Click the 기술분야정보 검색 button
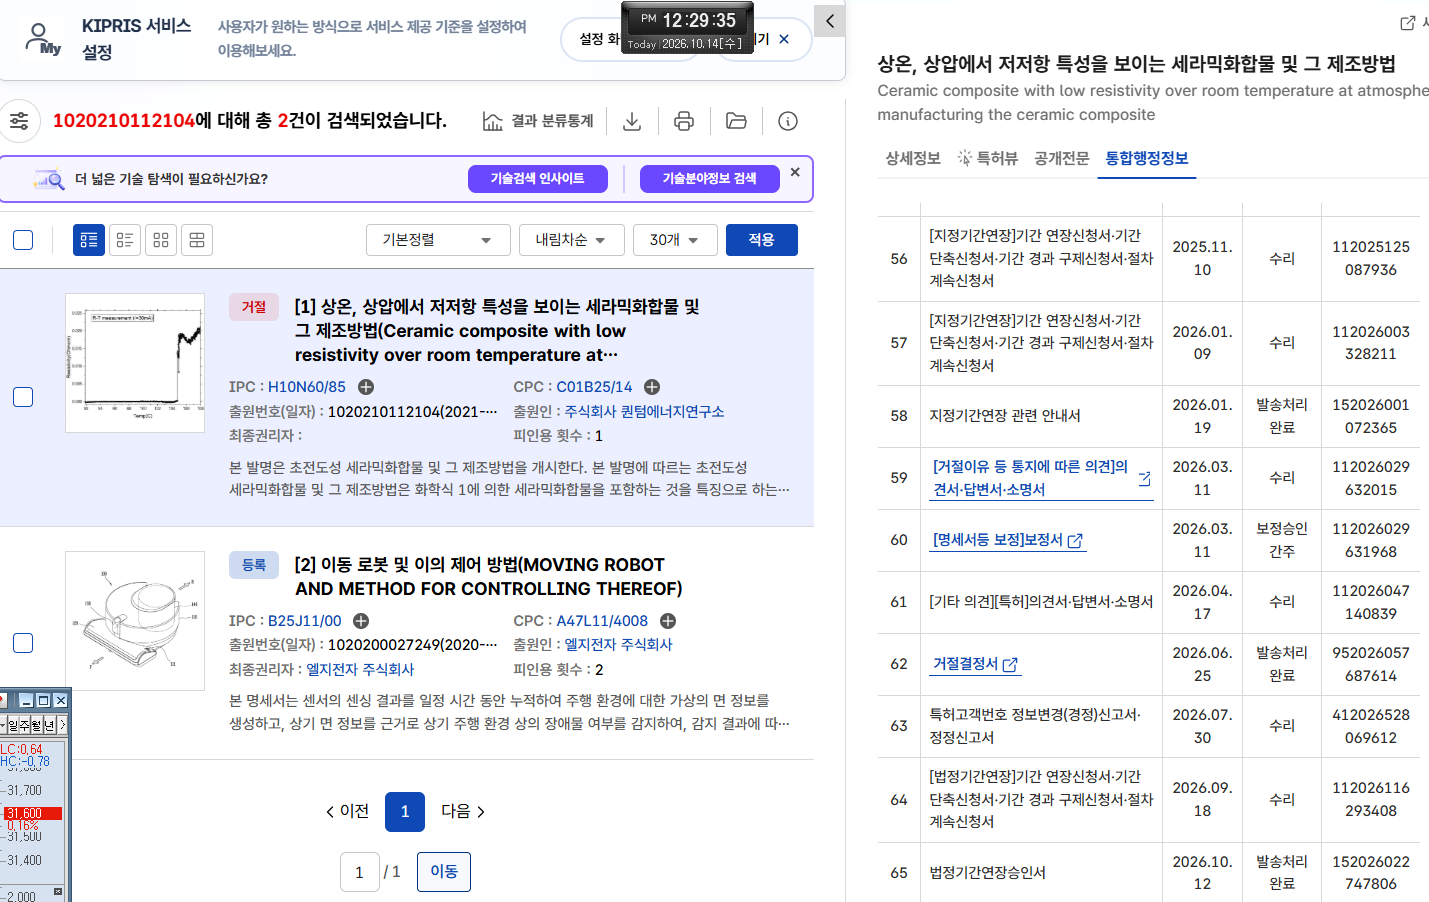The height and width of the screenshot is (902, 1429). (x=710, y=179)
